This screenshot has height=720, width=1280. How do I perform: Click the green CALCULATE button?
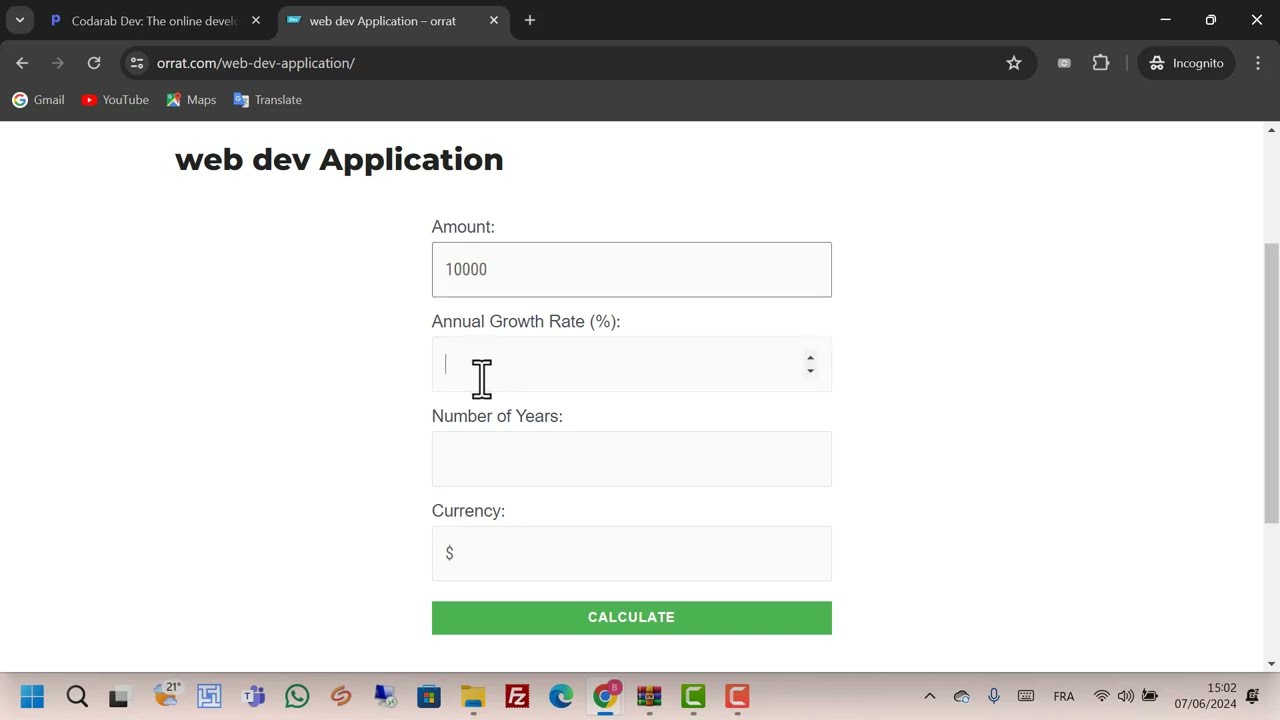click(x=631, y=617)
